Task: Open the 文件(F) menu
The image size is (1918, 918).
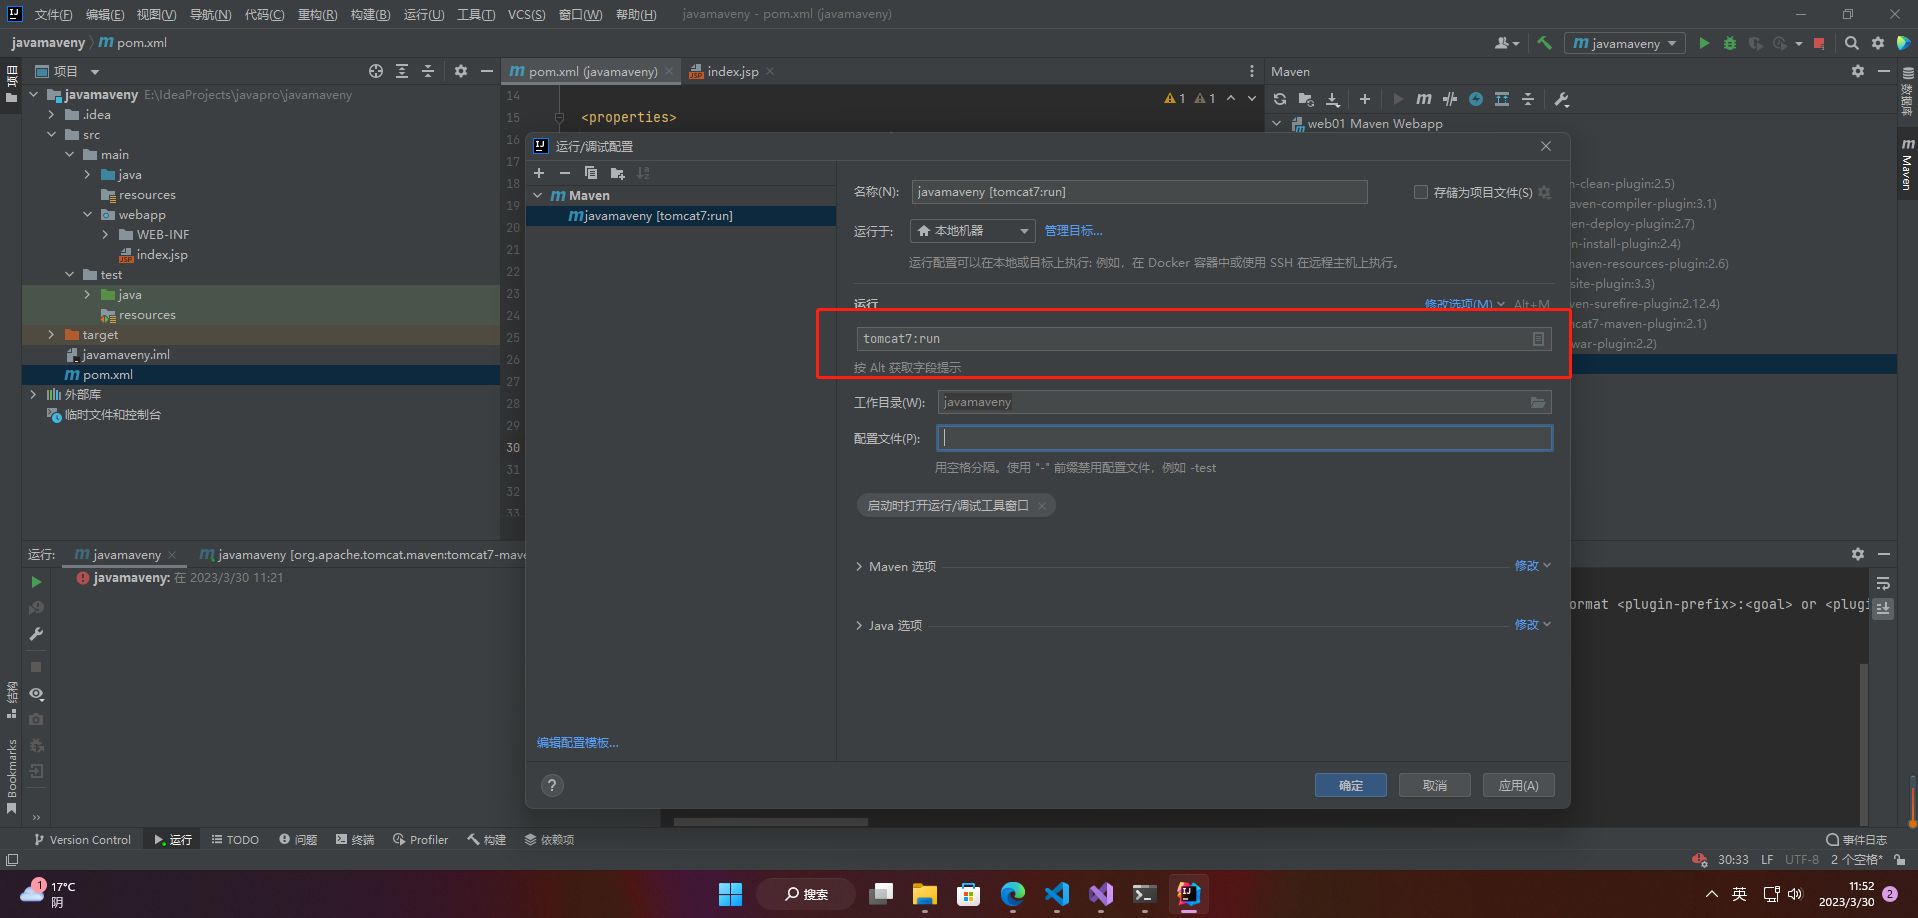Action: tap(53, 14)
